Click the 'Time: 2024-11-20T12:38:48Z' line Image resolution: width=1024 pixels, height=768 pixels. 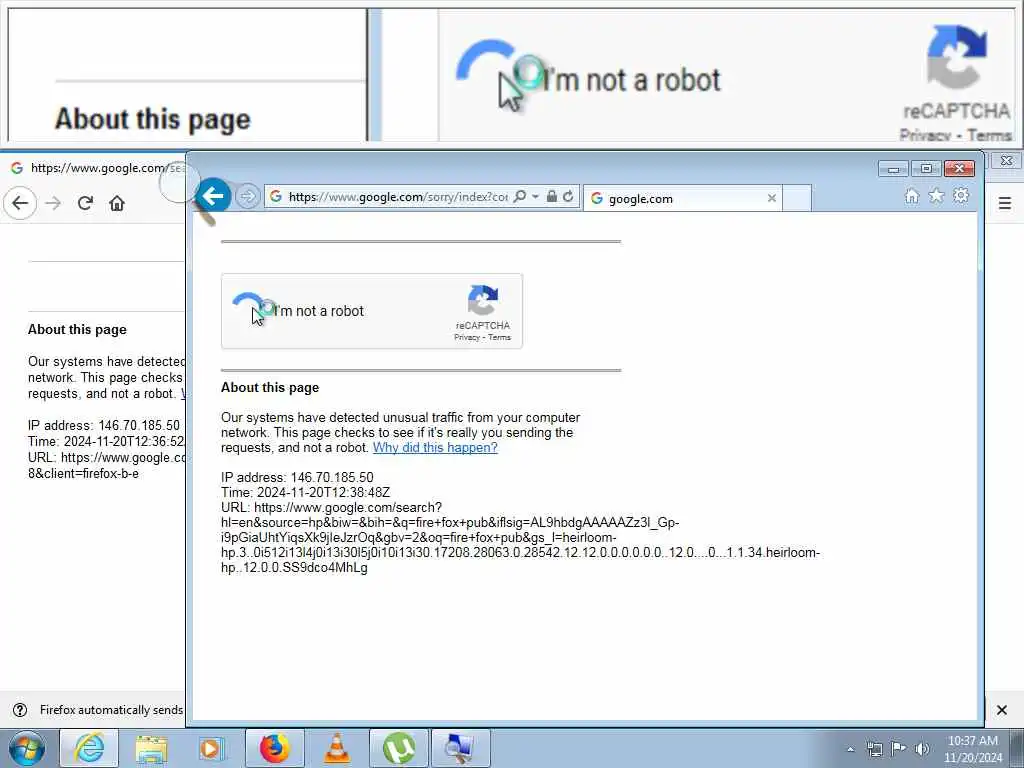point(305,492)
